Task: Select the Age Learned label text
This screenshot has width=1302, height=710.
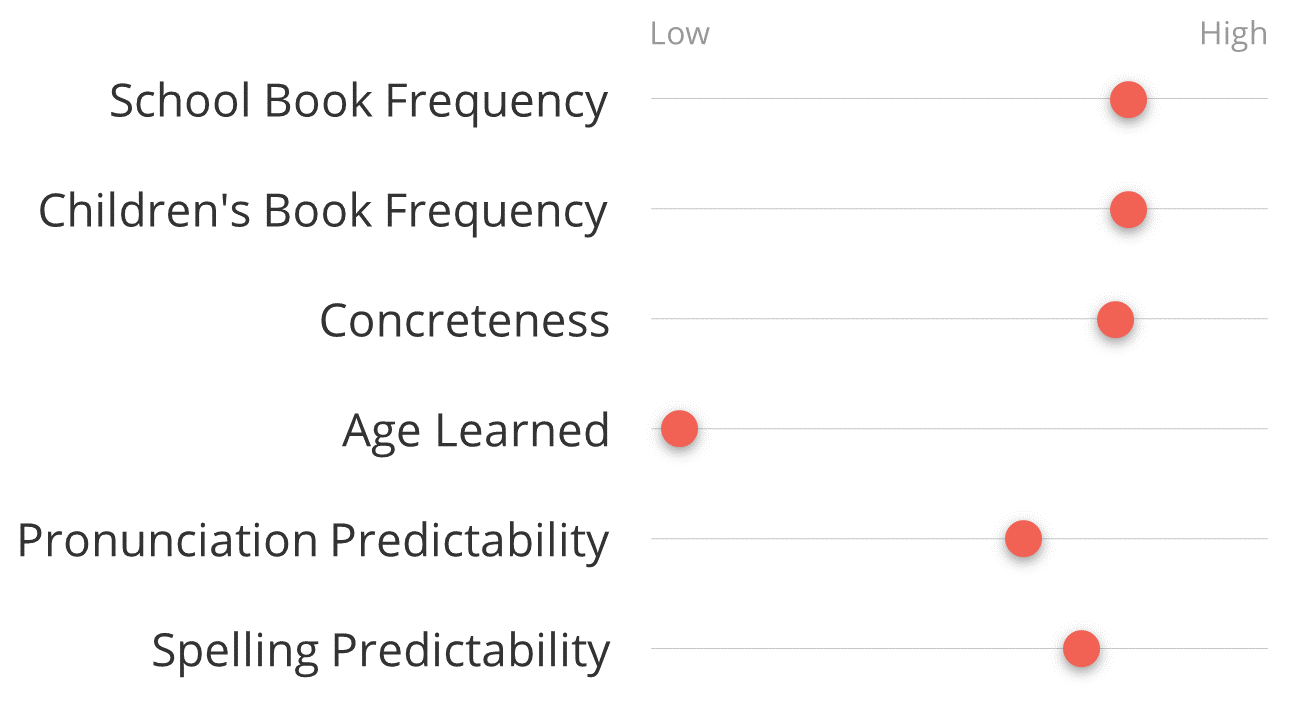Action: click(476, 432)
